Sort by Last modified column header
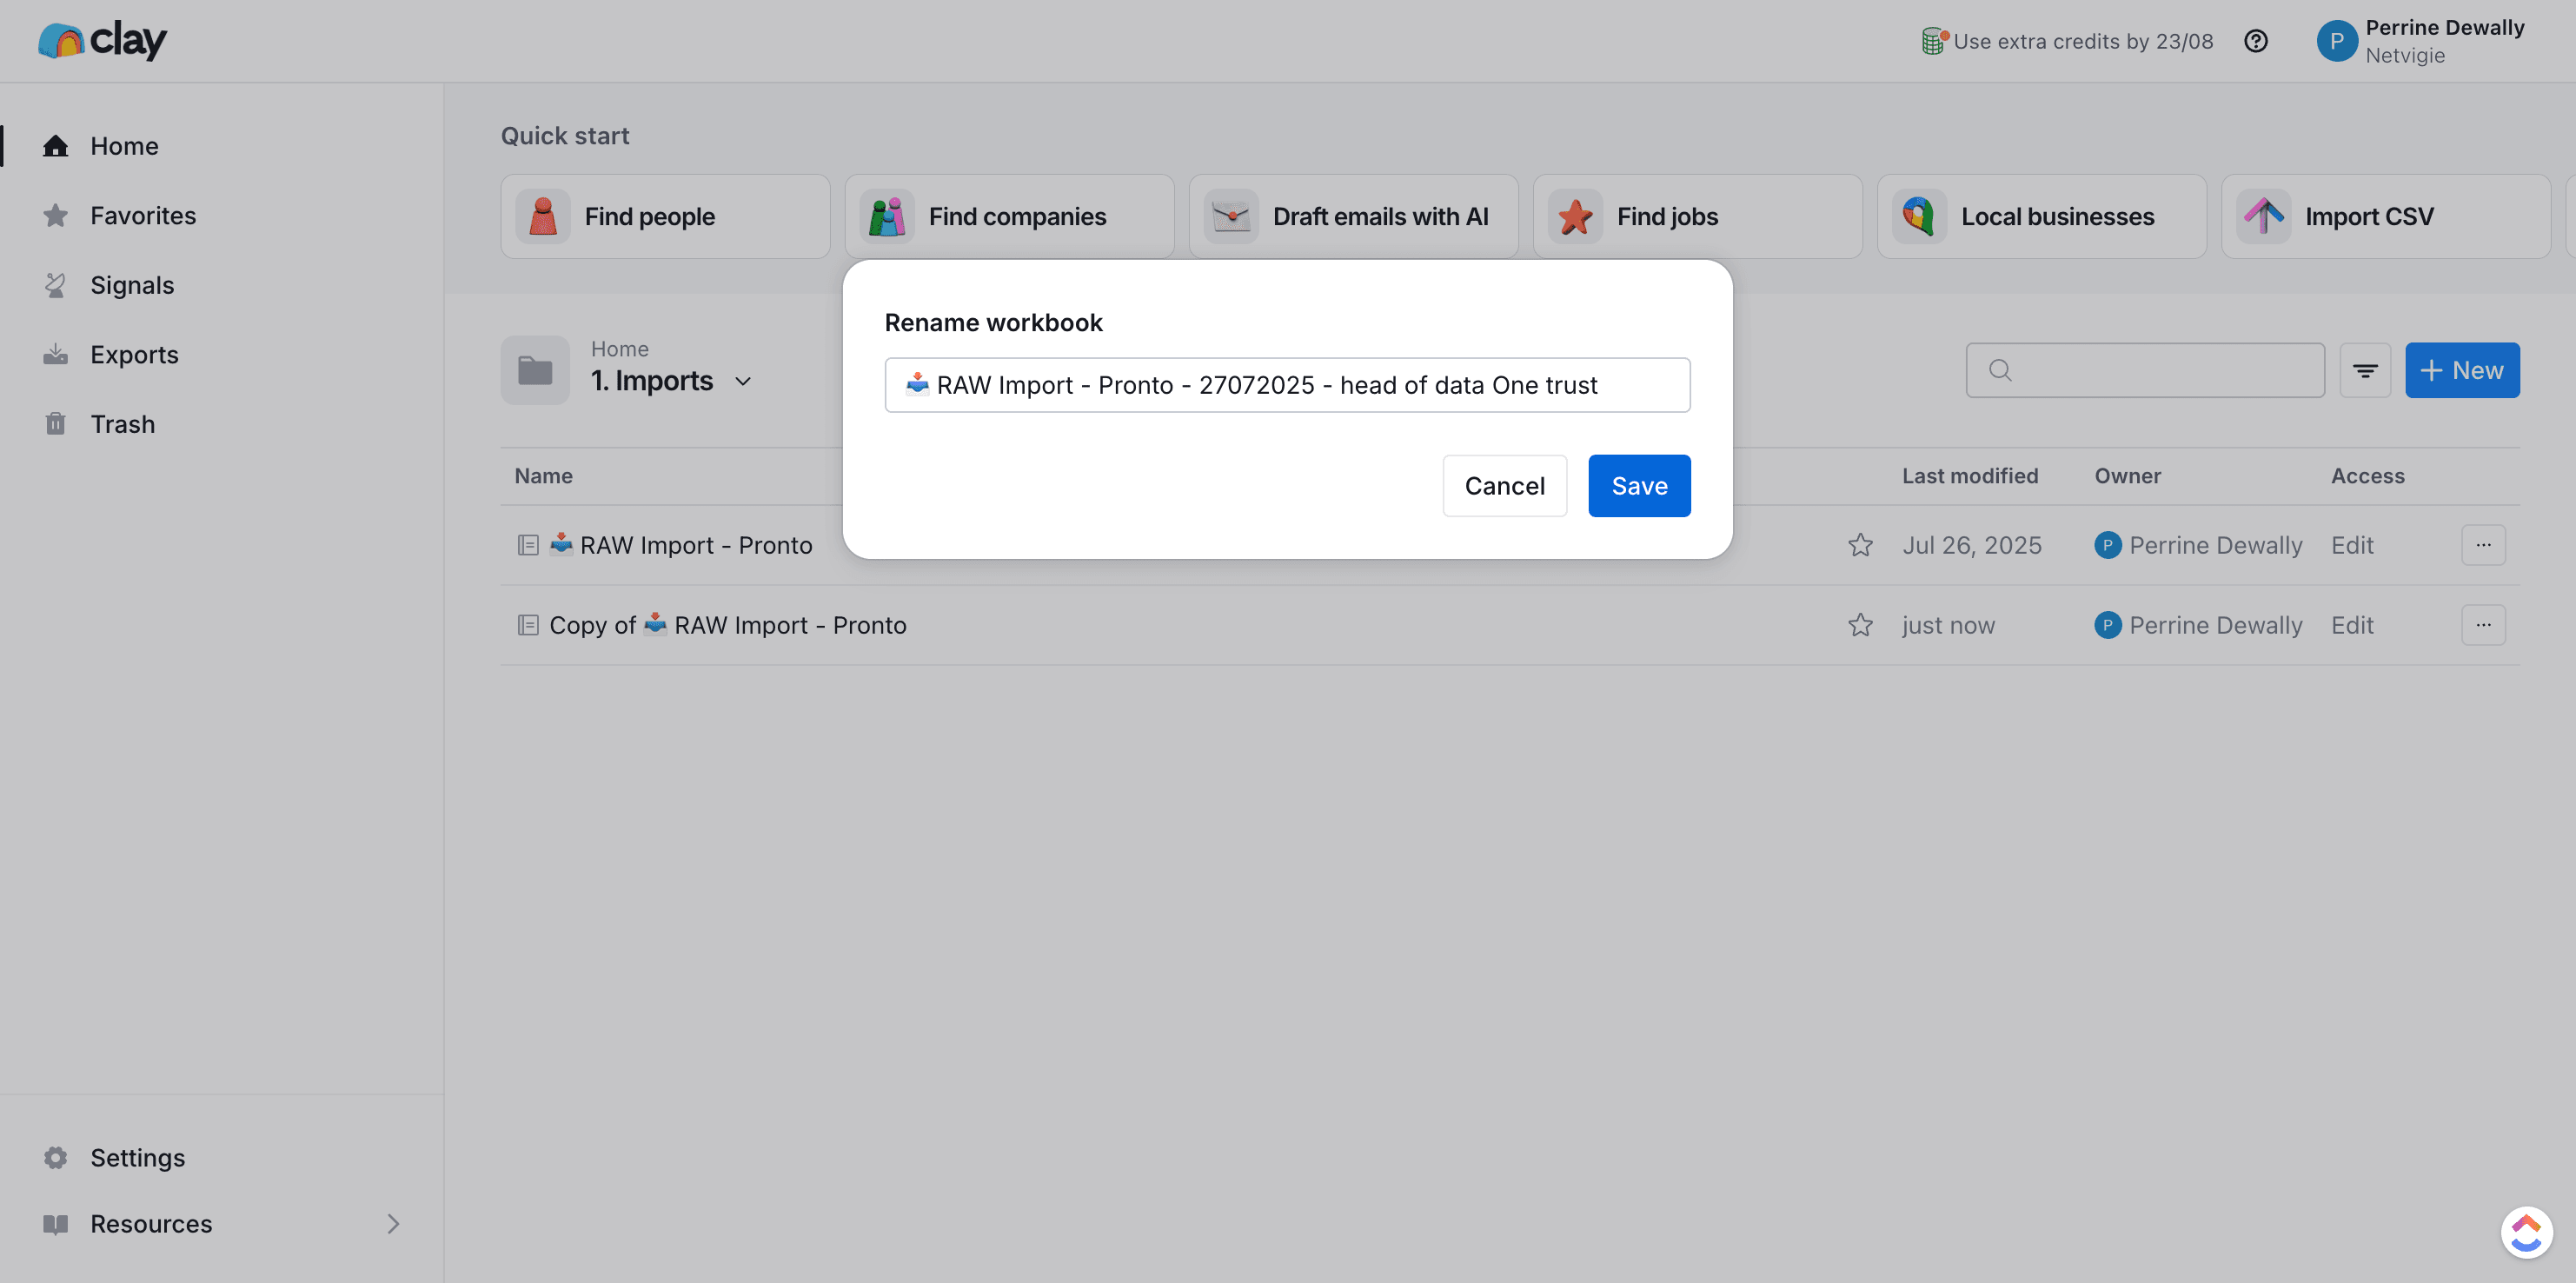Screen dimensions: 2576x1283 click(x=1969, y=476)
